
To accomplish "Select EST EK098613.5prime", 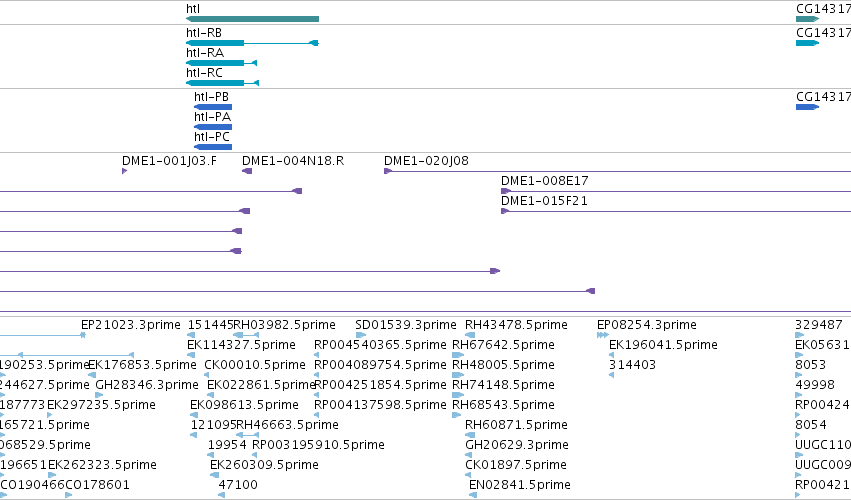I will pyautogui.click(x=244, y=405).
